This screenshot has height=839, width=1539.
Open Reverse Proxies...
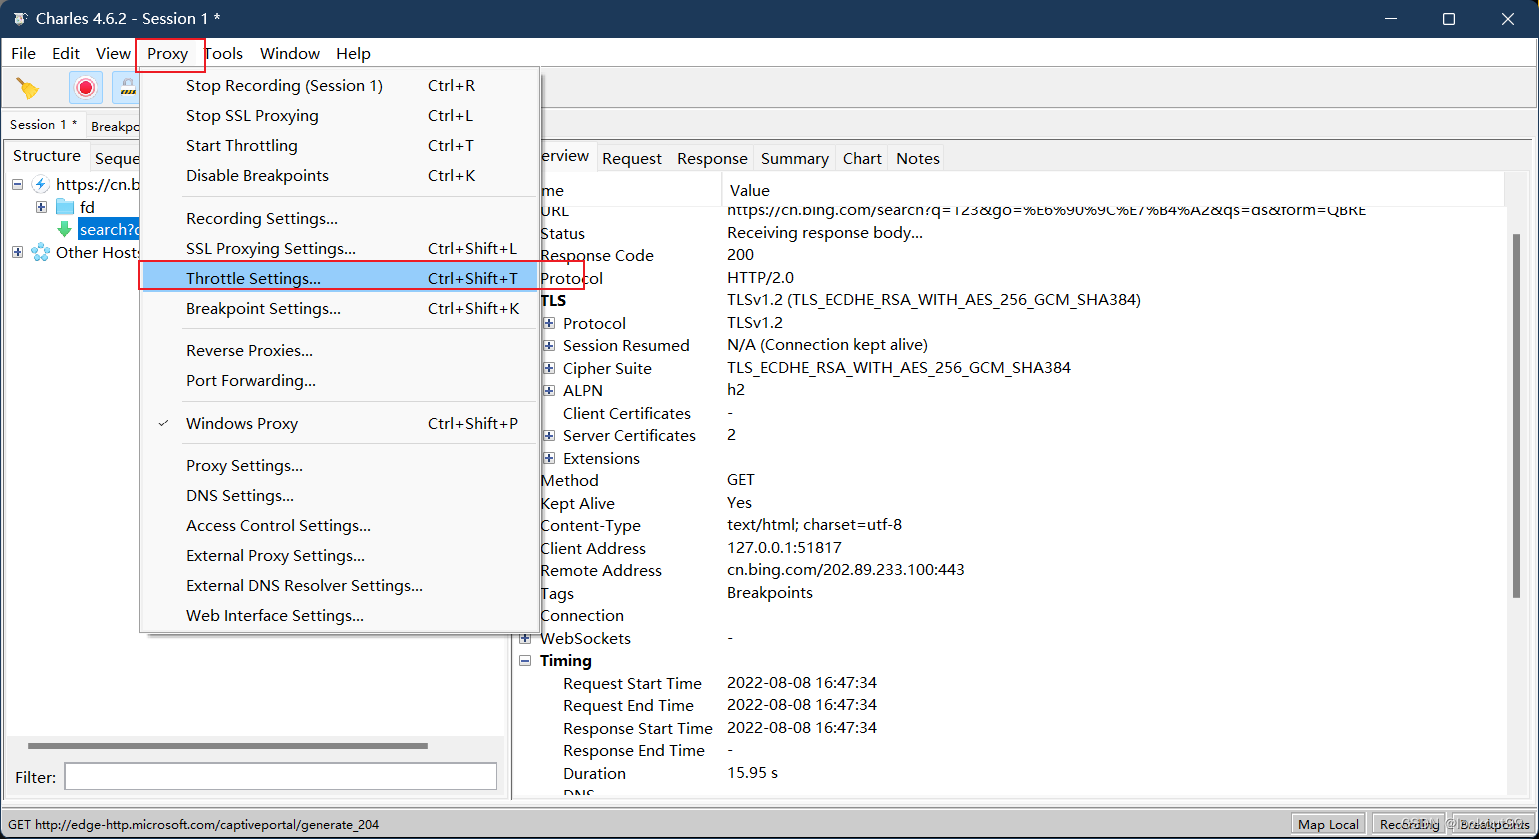point(340,351)
